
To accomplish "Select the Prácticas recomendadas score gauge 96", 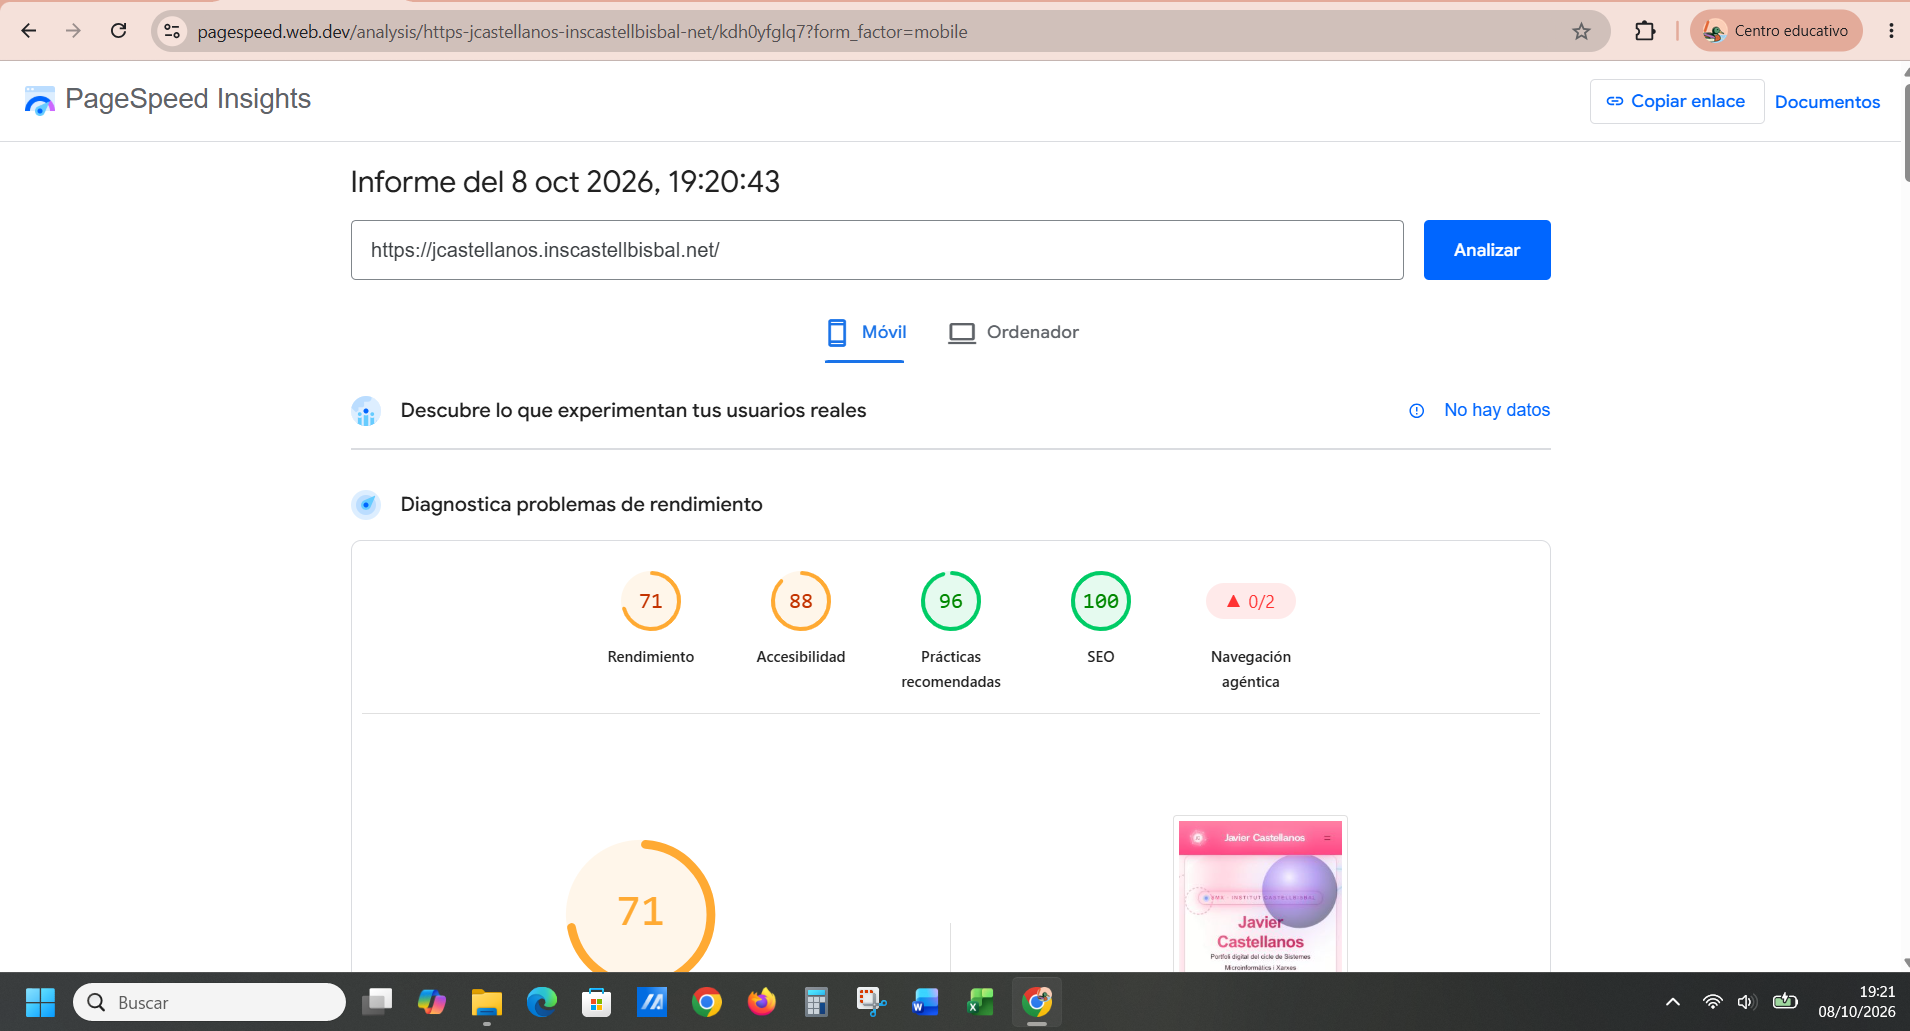I will pyautogui.click(x=951, y=601).
